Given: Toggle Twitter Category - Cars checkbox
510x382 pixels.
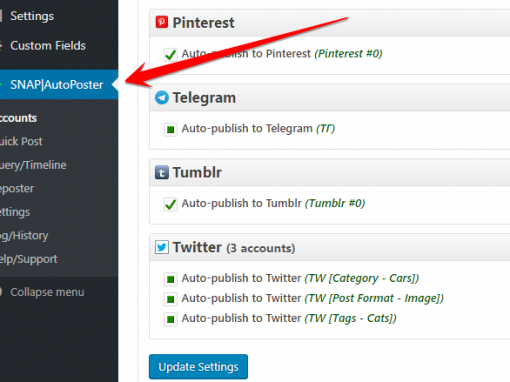Looking at the screenshot, I should [x=170, y=279].
